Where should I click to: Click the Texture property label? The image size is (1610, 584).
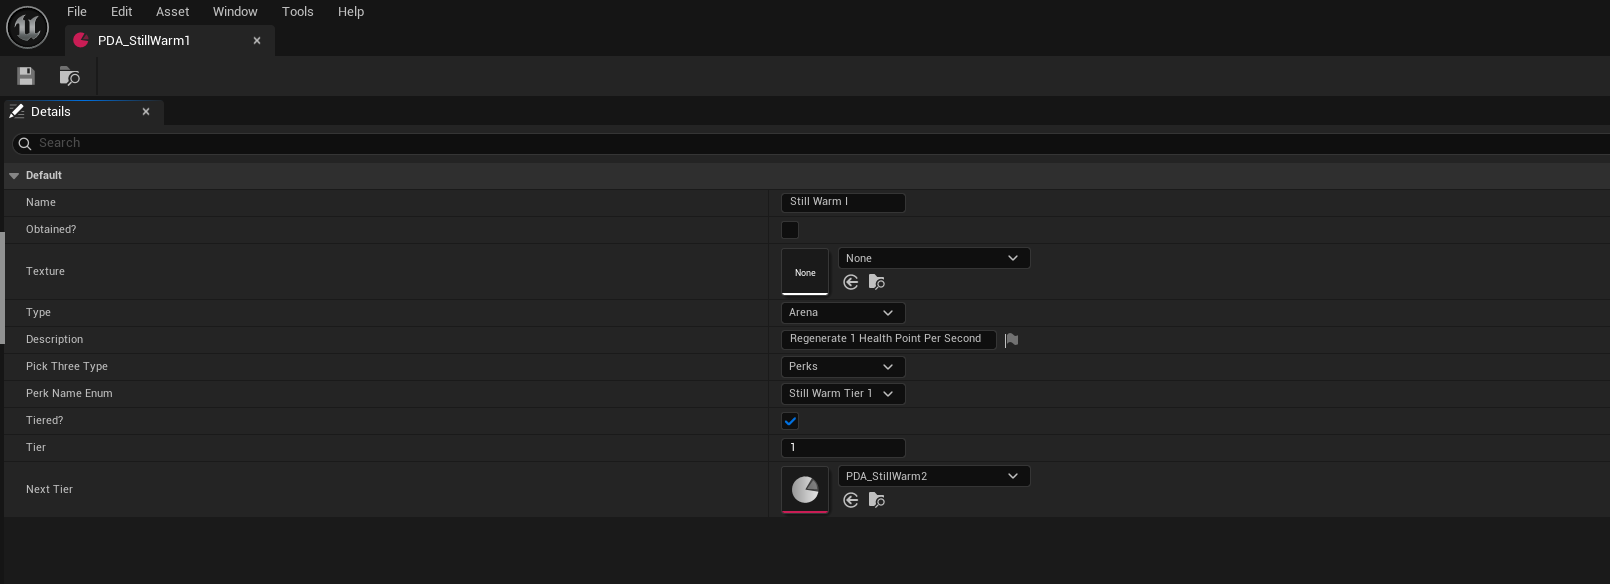[45, 272]
